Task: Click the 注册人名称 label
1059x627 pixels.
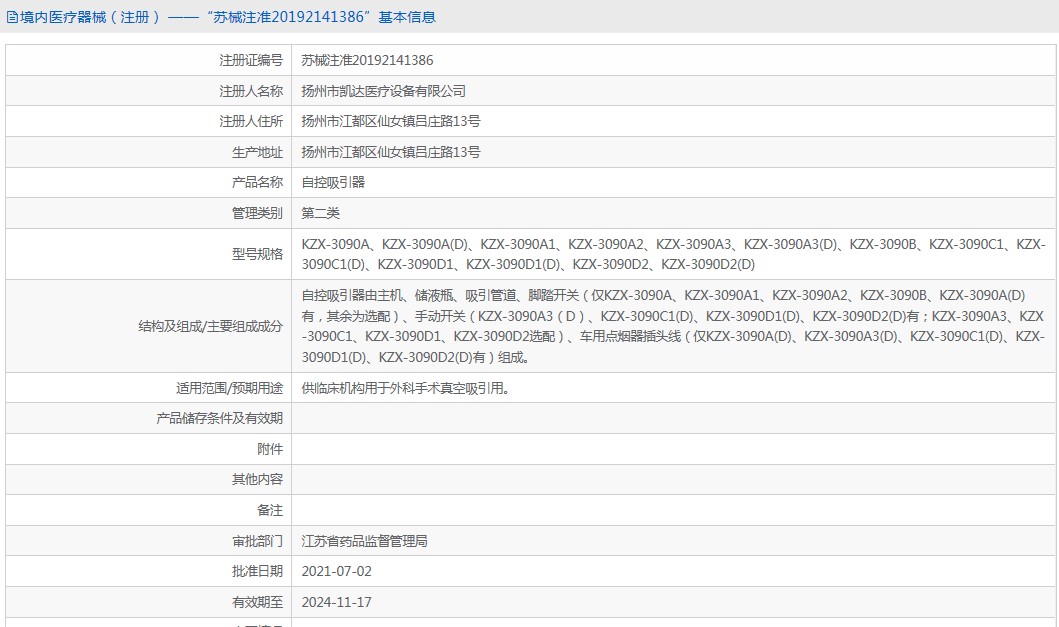Action: (x=251, y=91)
